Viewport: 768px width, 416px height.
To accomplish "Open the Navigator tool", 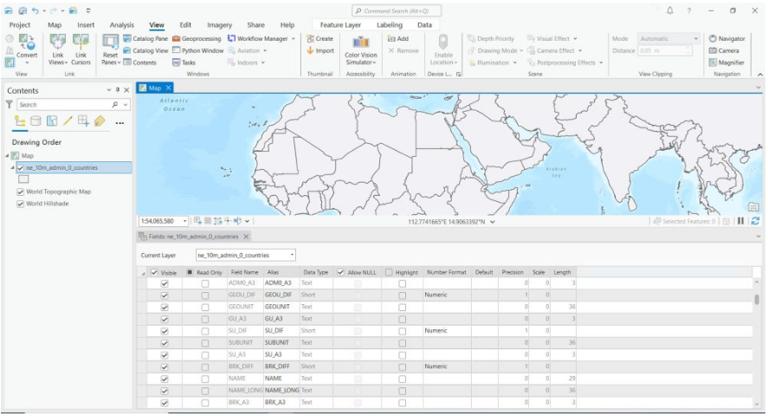I will 727,38.
